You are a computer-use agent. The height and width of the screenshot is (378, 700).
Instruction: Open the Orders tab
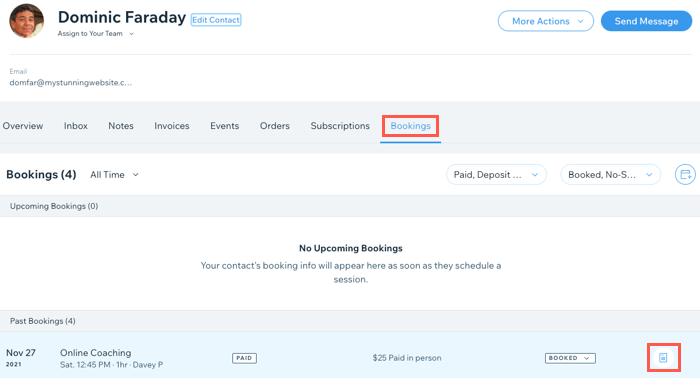click(x=275, y=126)
